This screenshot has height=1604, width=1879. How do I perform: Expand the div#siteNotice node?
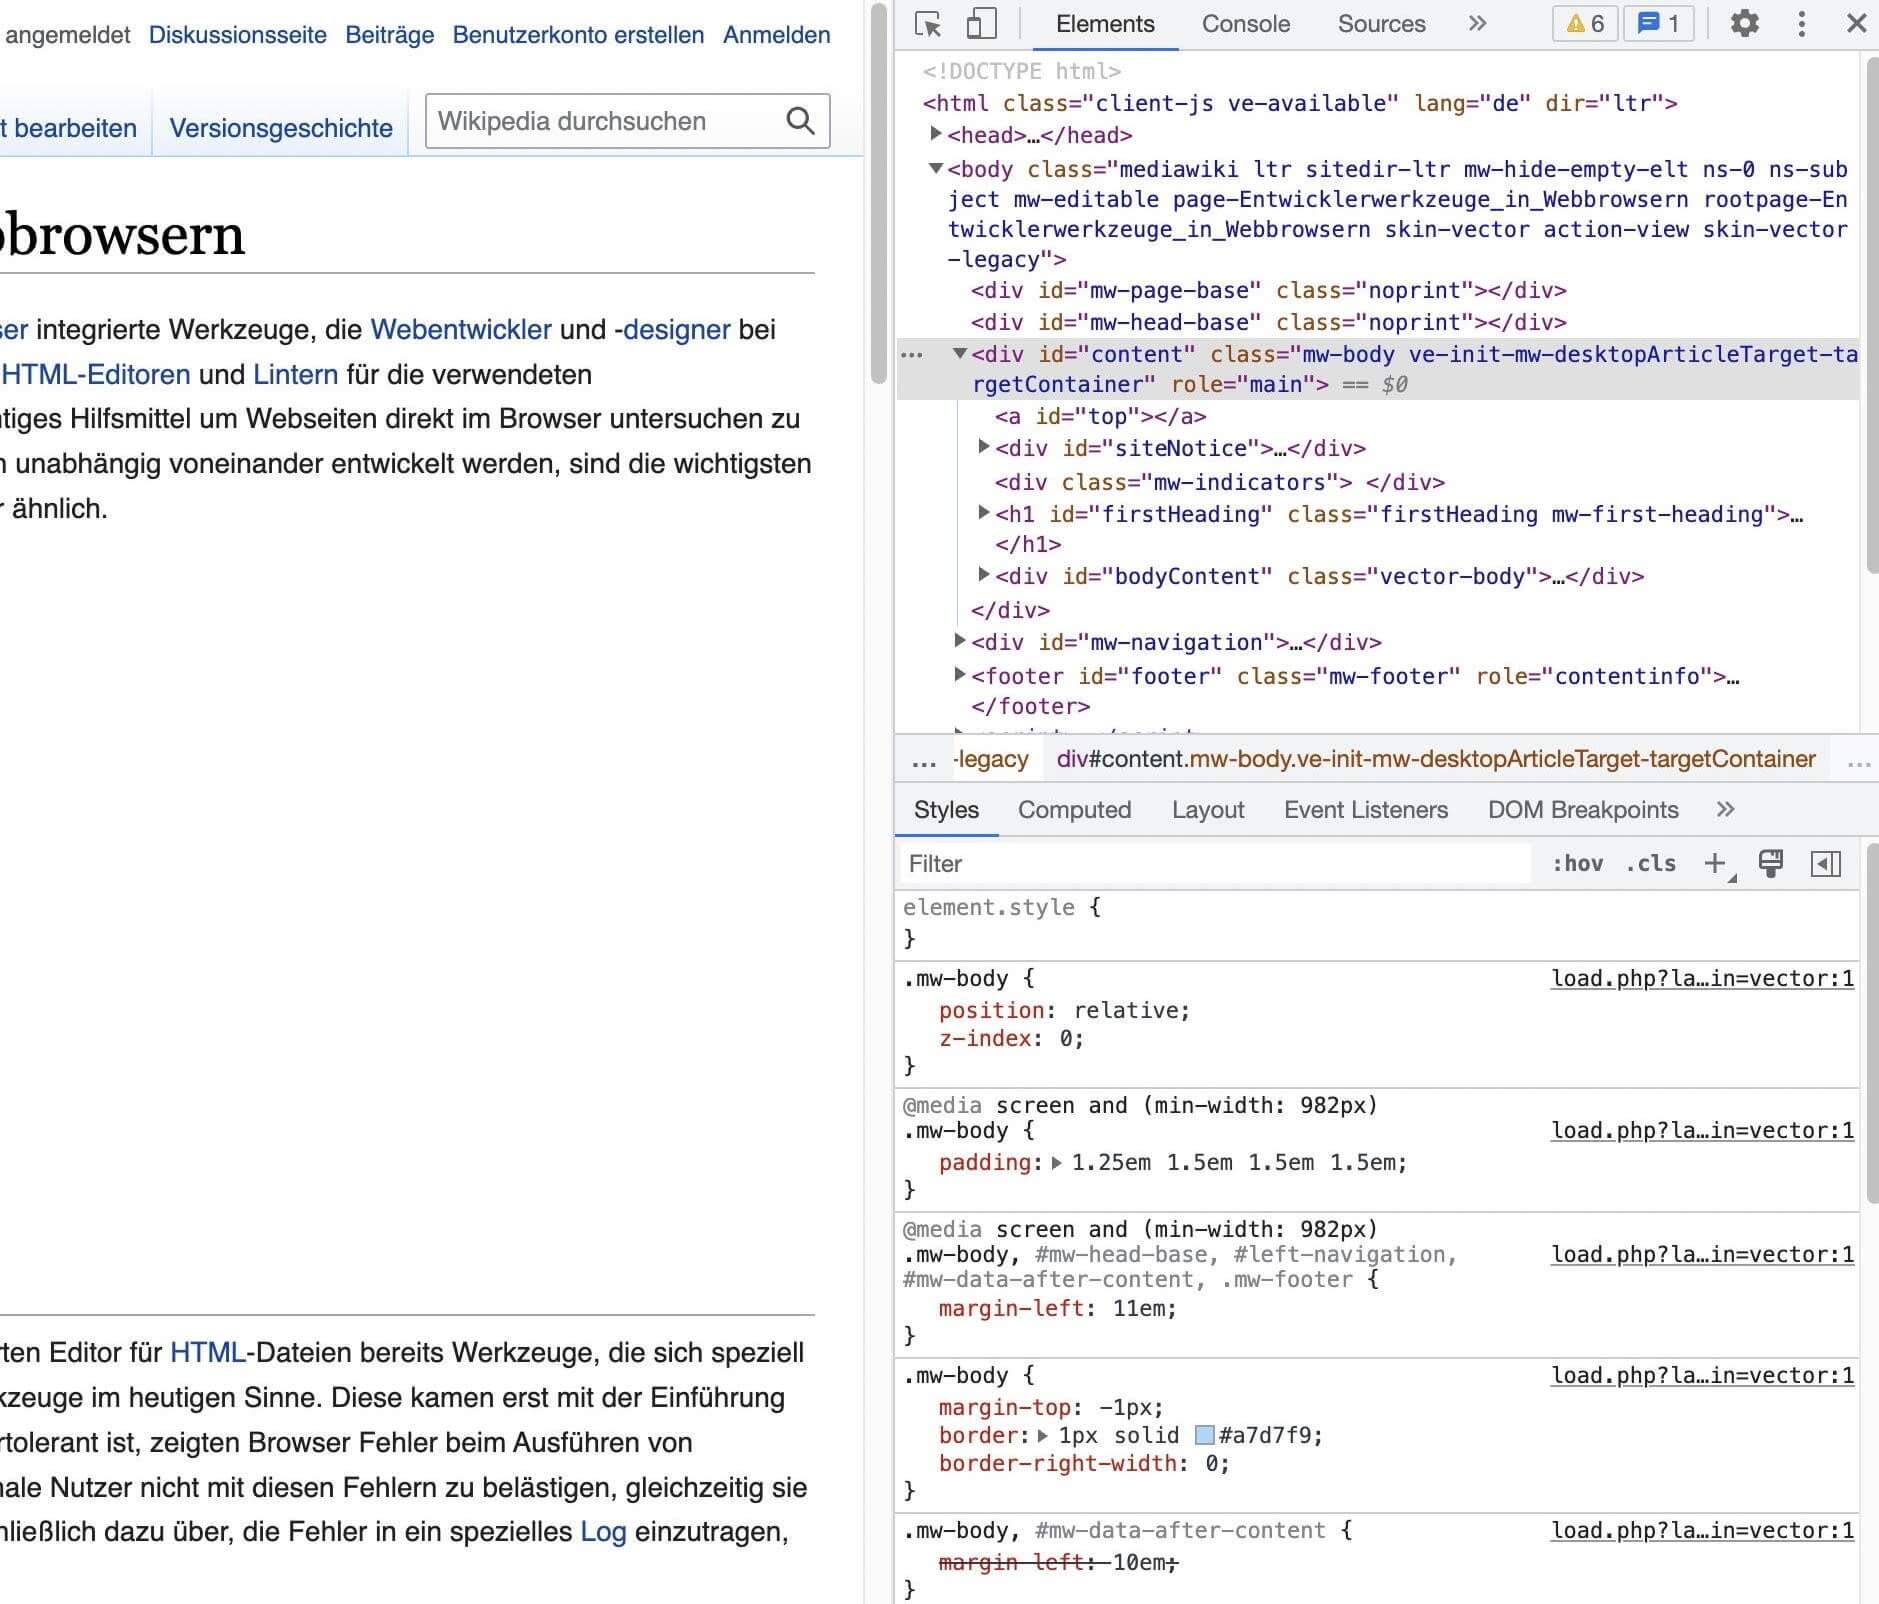tap(983, 446)
